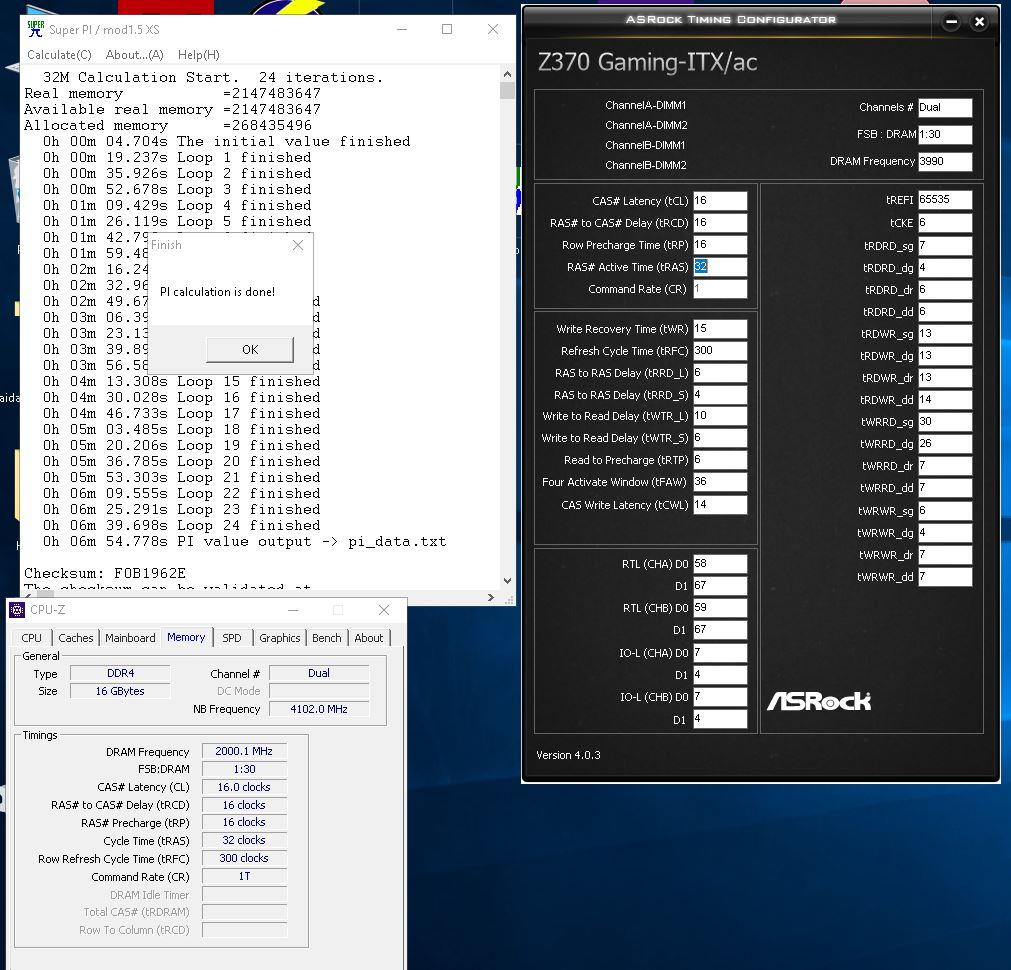
Task: Click the Z370 Gaming-ITX/ac heading
Action: tap(647, 63)
